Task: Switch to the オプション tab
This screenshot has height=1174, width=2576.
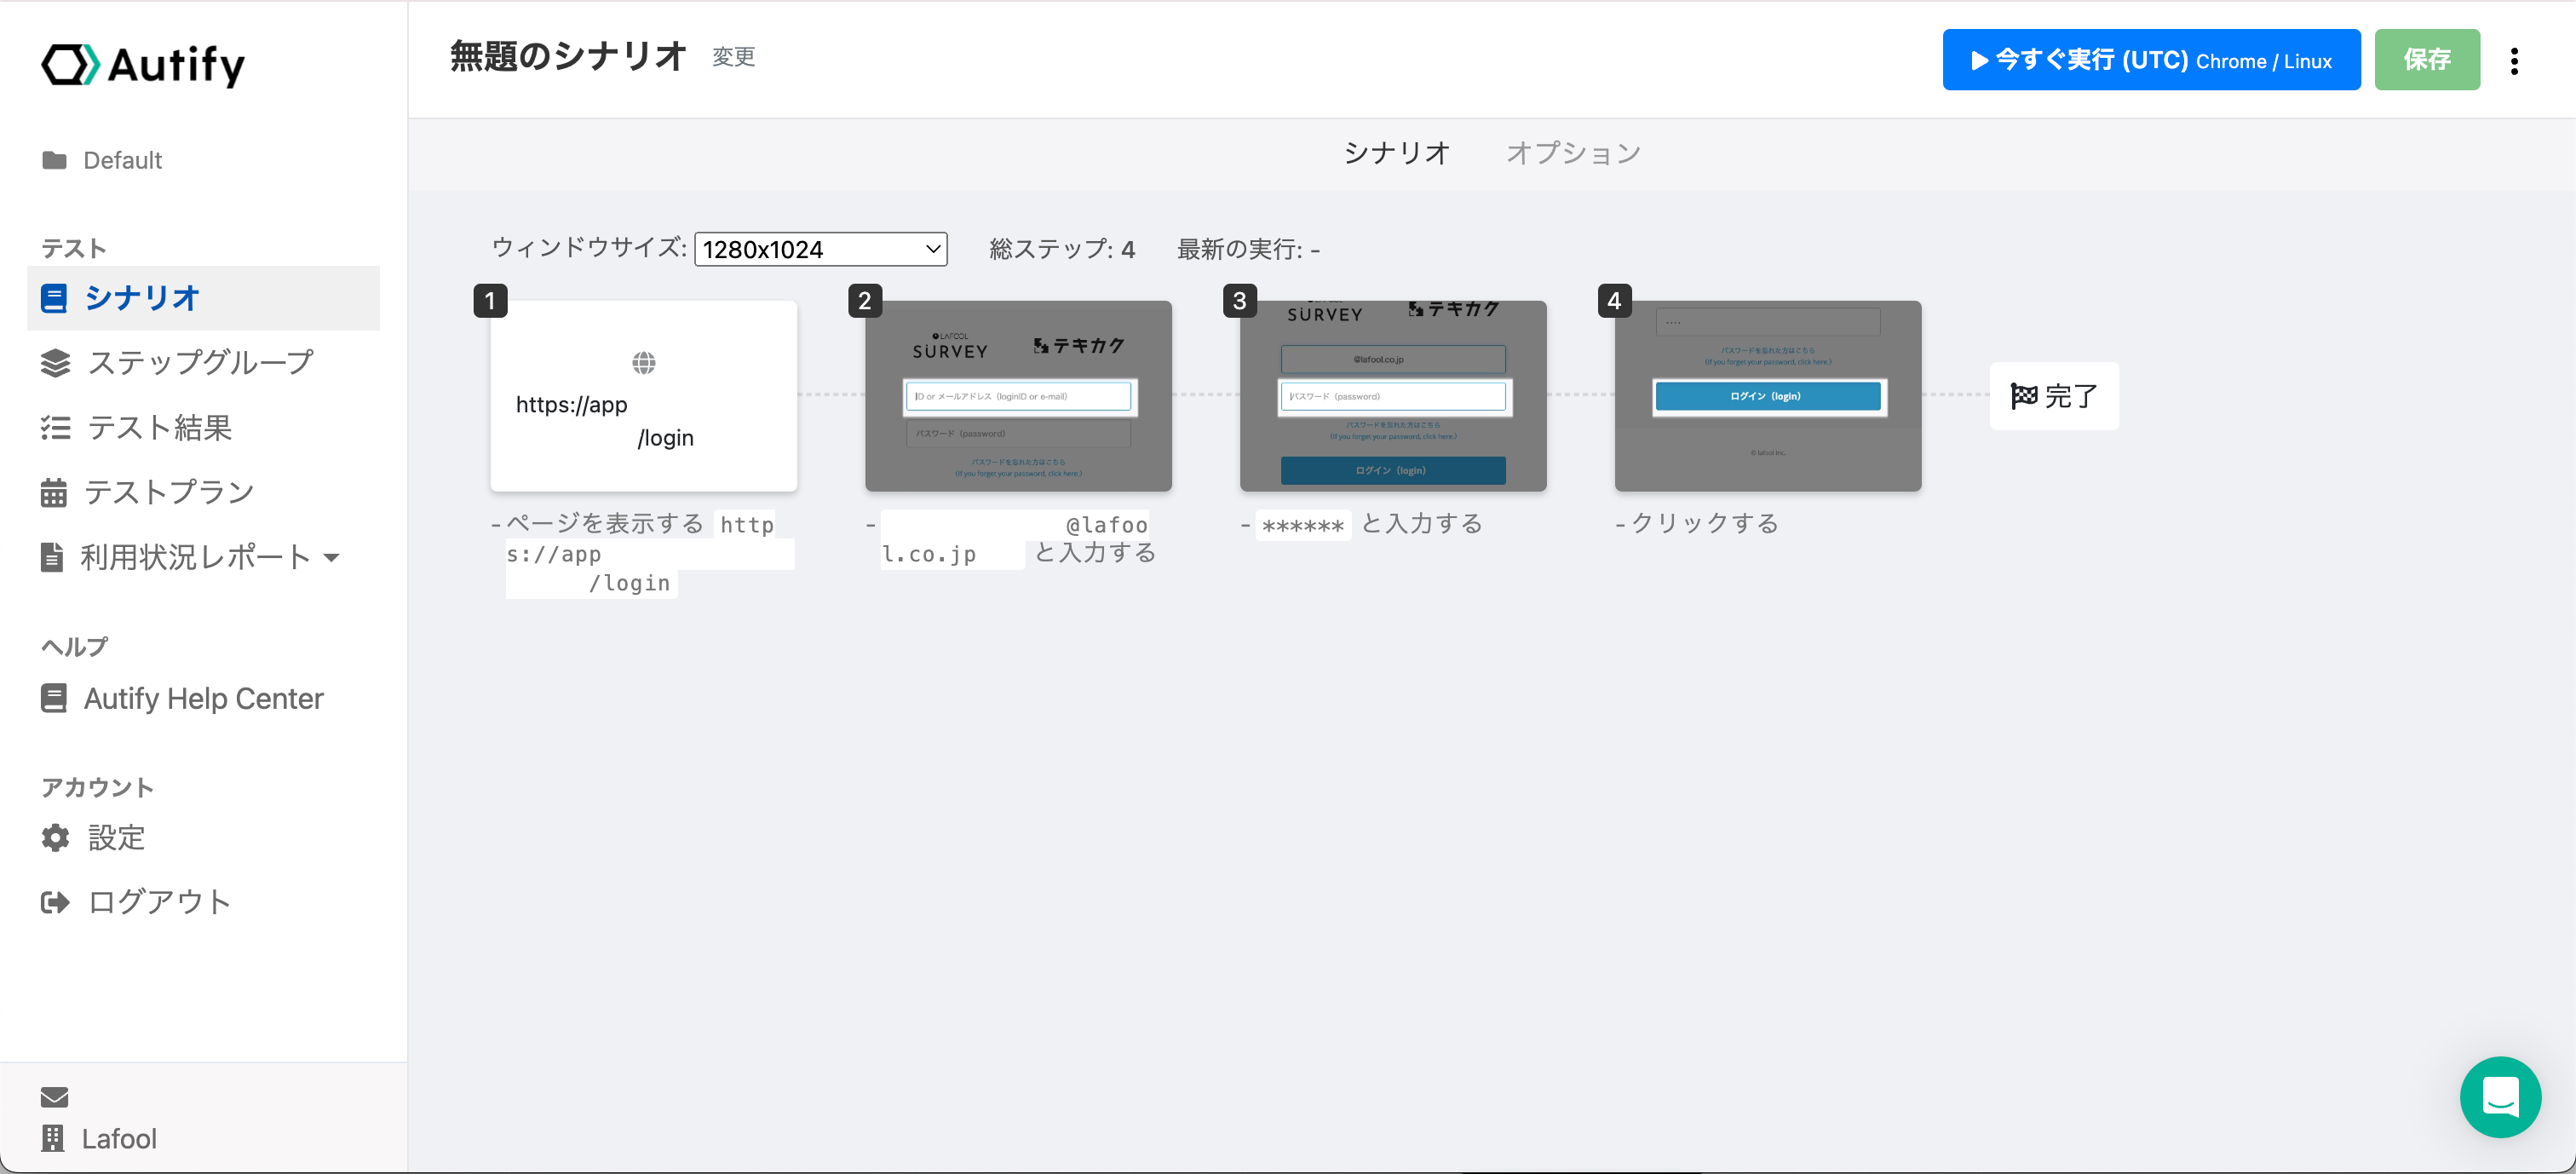Action: (x=1572, y=152)
